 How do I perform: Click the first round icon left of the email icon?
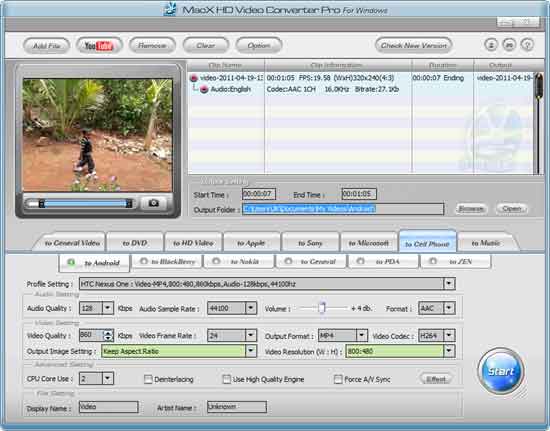491,45
